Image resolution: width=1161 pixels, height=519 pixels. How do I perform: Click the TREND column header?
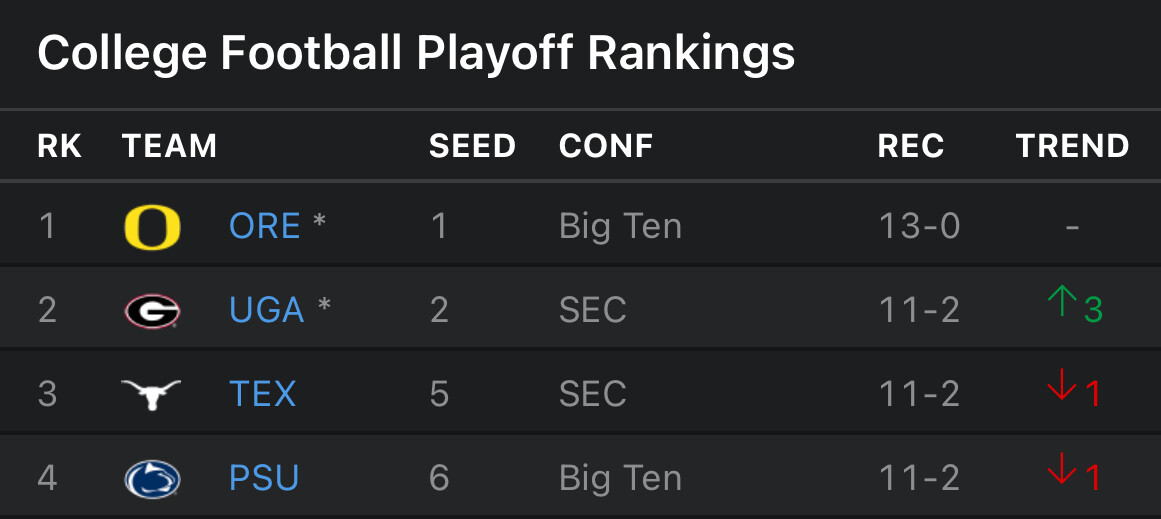point(1072,146)
